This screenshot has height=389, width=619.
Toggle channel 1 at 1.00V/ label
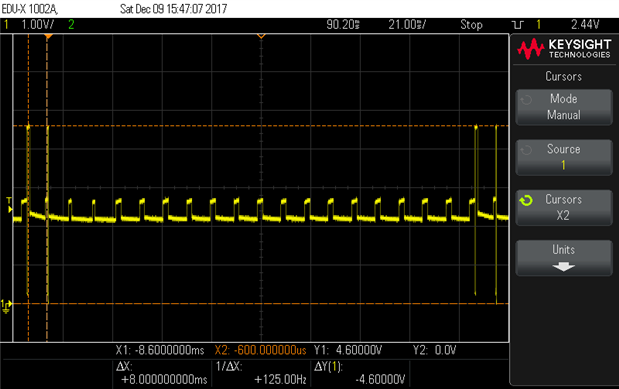(29, 24)
